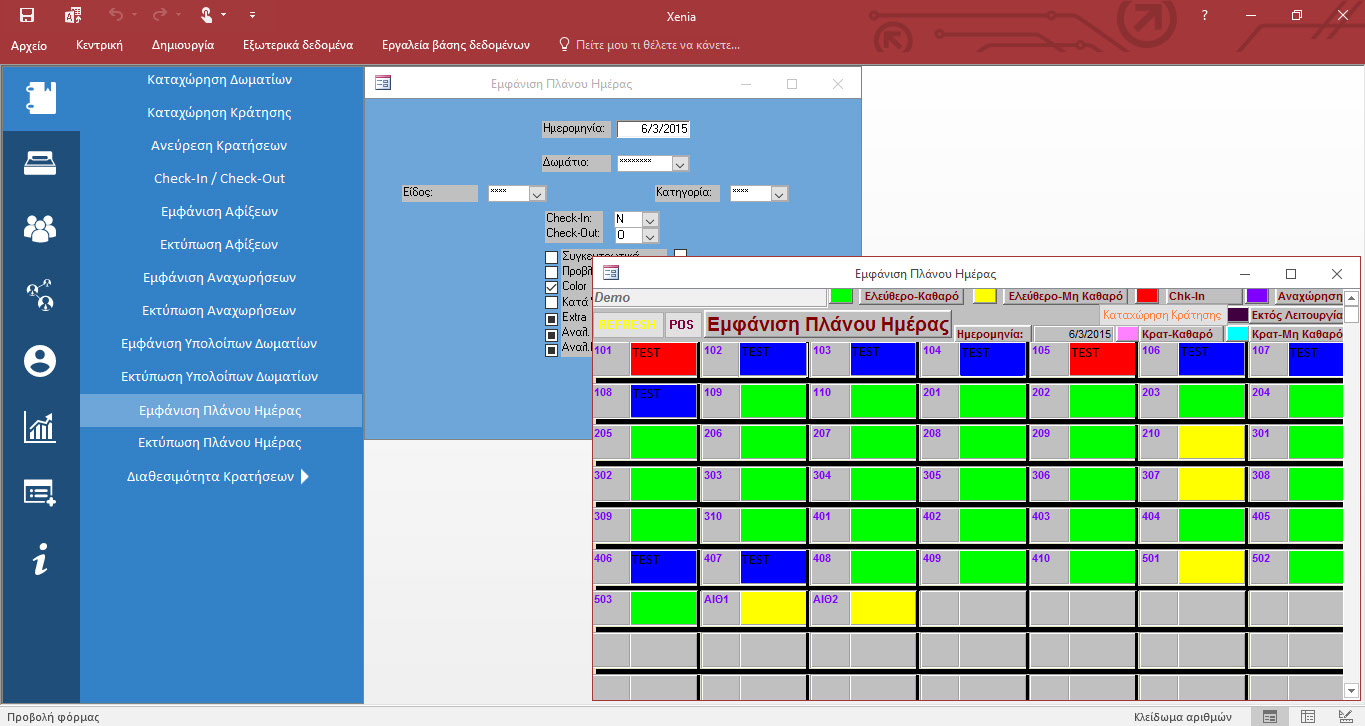Switch to Datasheet view in status bar
This screenshot has height=726, width=1365.
(1307, 716)
